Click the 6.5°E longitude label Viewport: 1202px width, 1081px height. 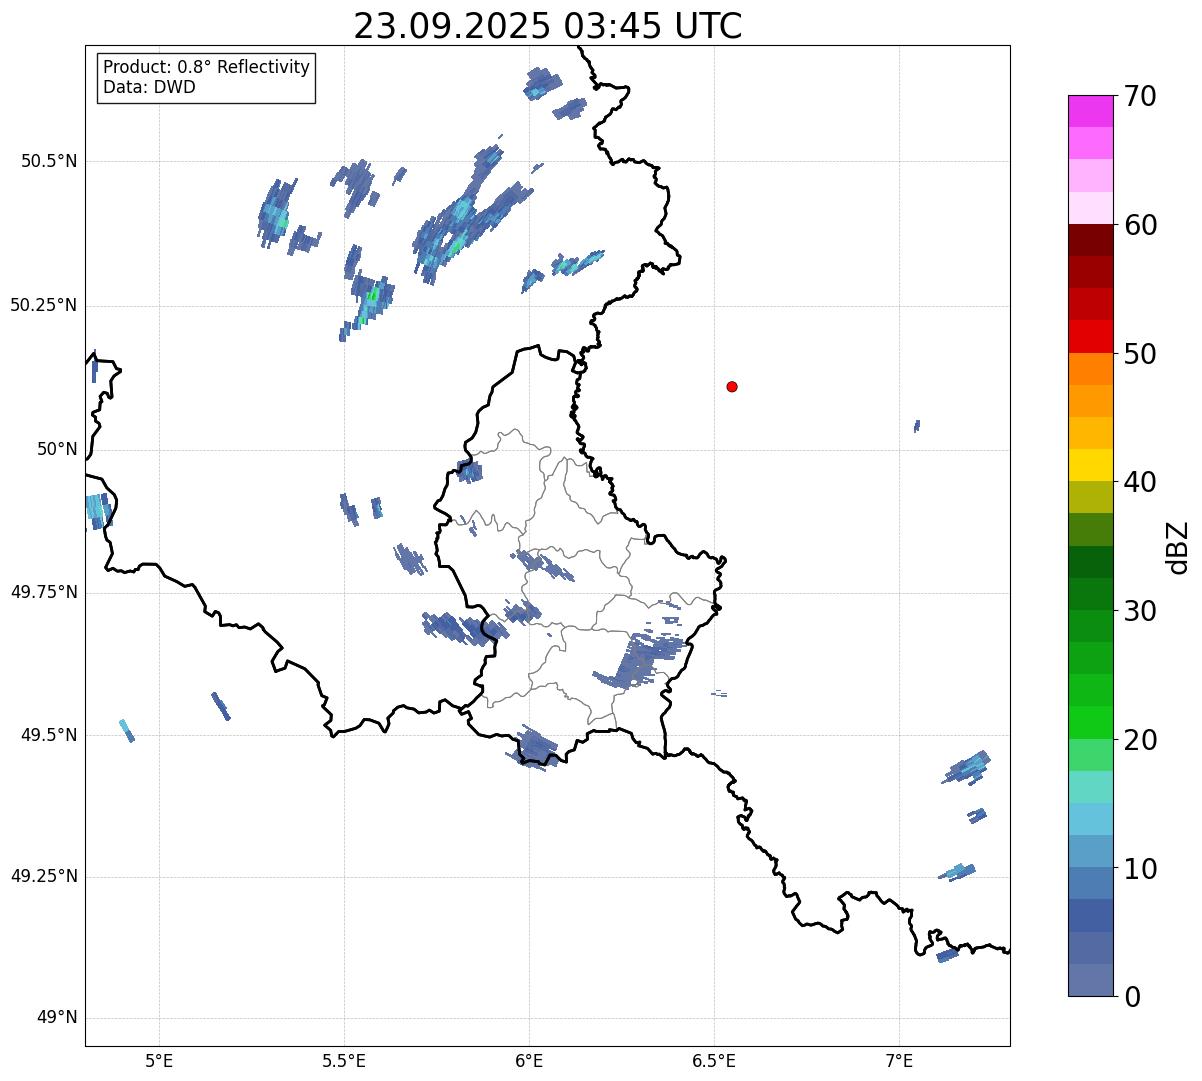[x=714, y=1060]
